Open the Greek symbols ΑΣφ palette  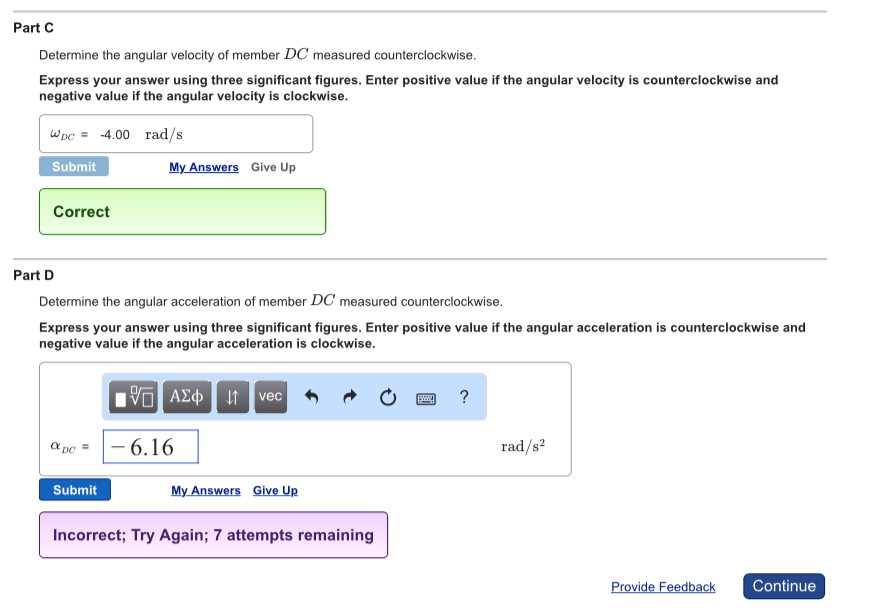(186, 397)
